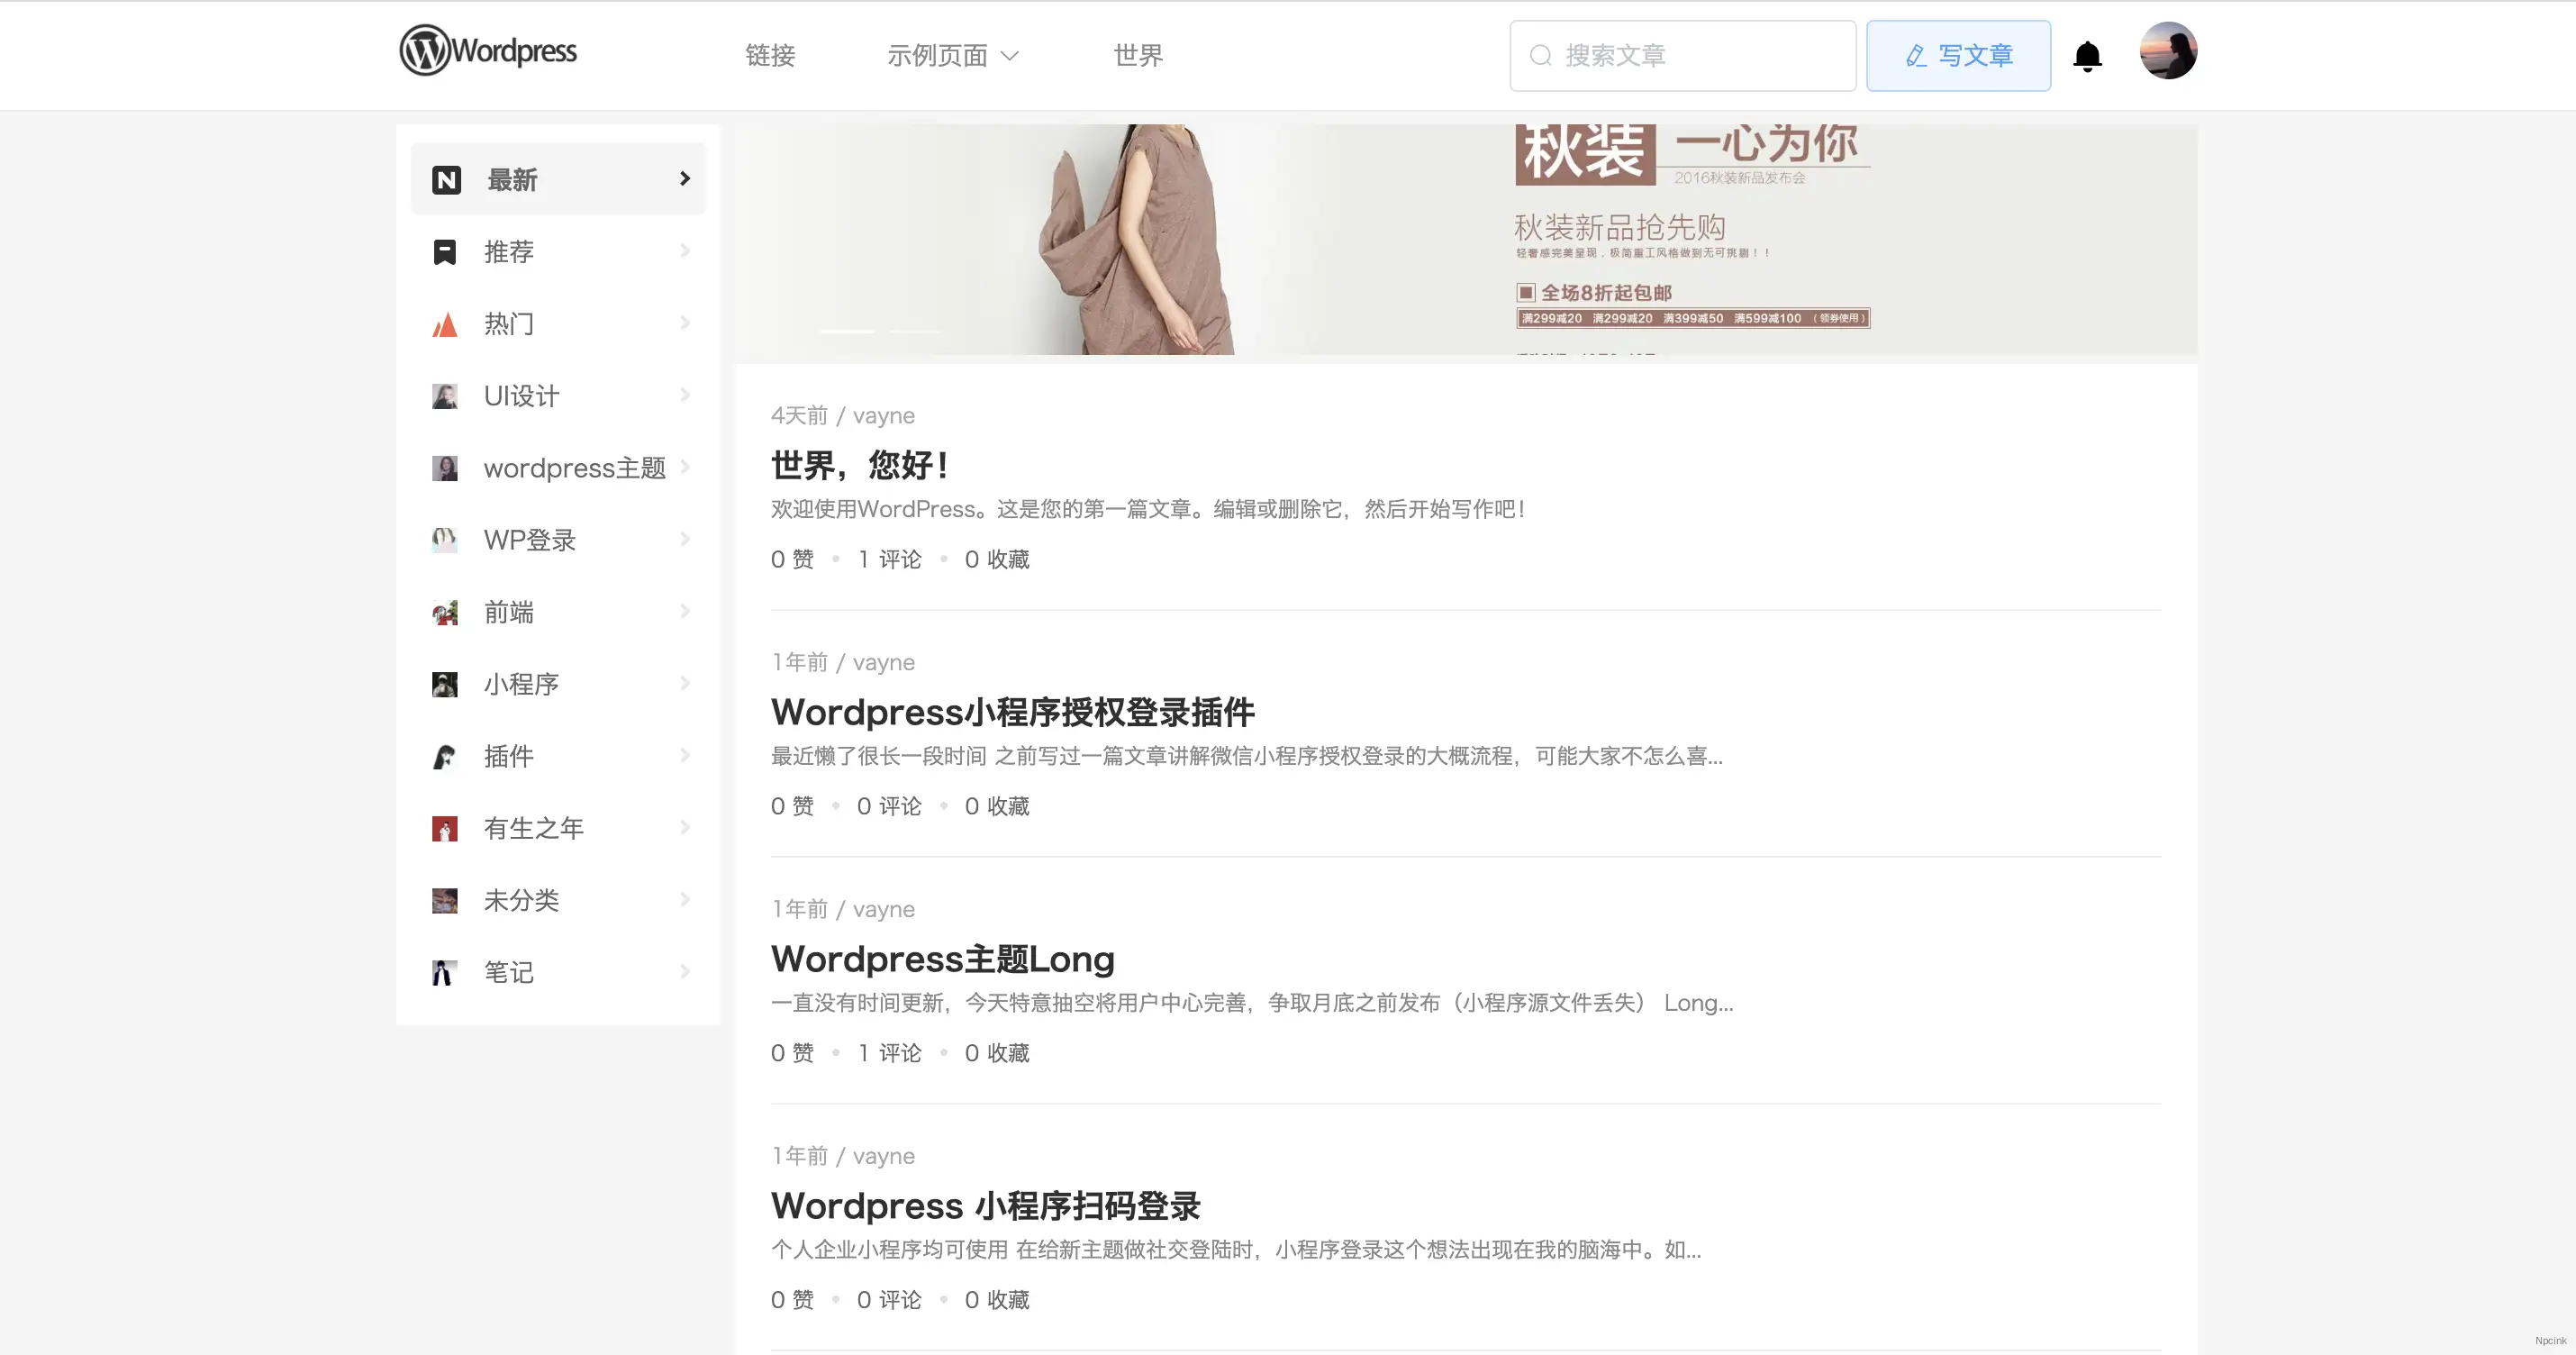
Task: Click chevron next to 小程序
Action: pos(685,683)
